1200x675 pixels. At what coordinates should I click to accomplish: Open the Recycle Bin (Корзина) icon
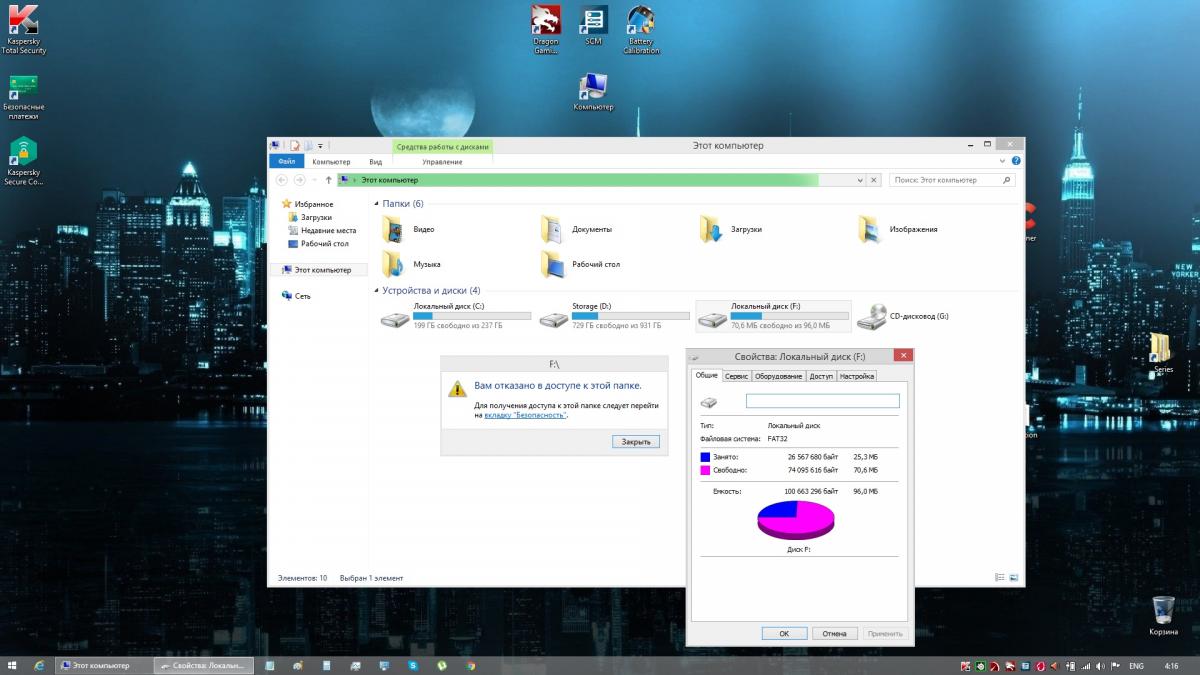pos(1163,610)
